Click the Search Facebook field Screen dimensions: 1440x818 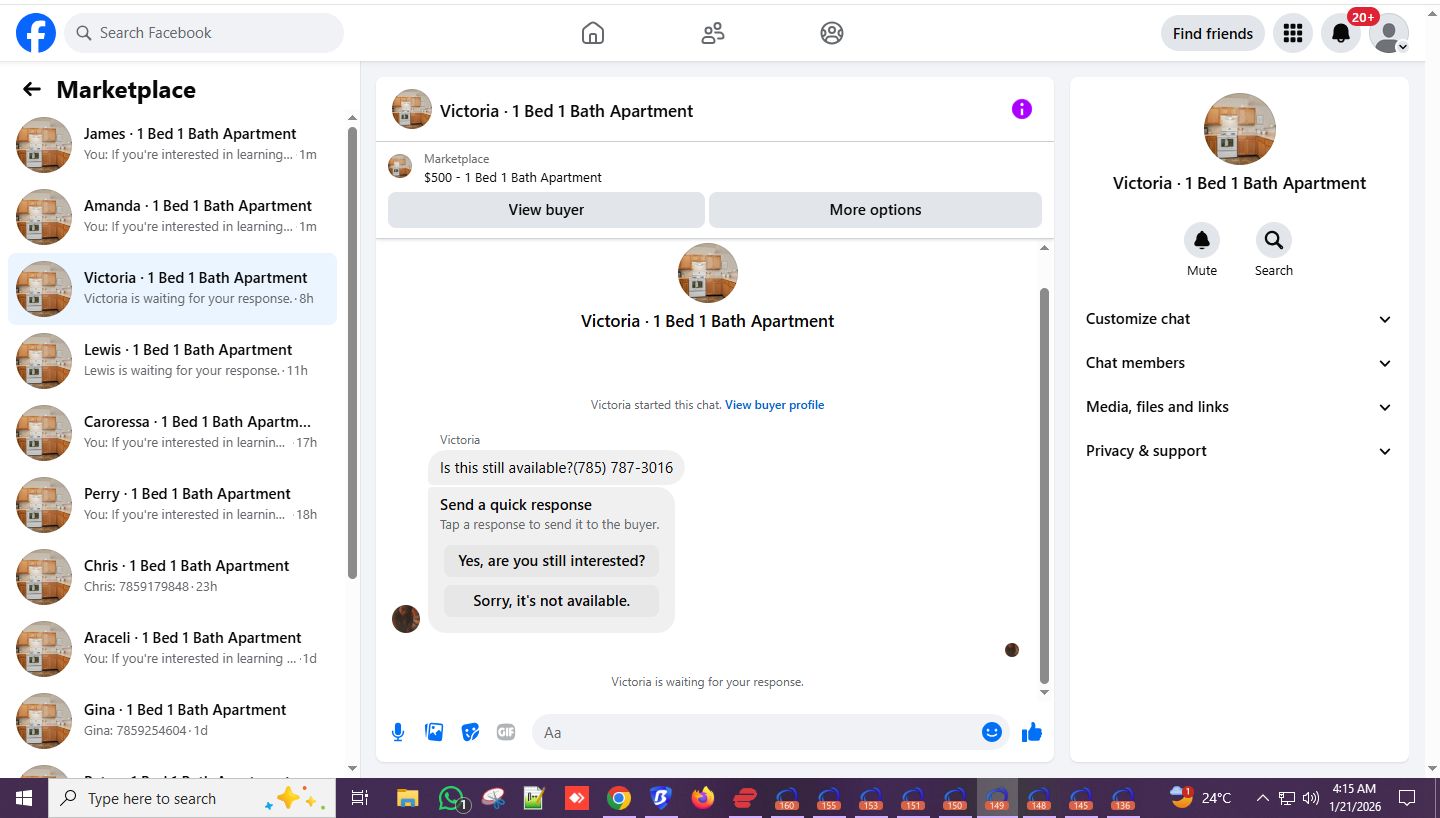click(204, 33)
